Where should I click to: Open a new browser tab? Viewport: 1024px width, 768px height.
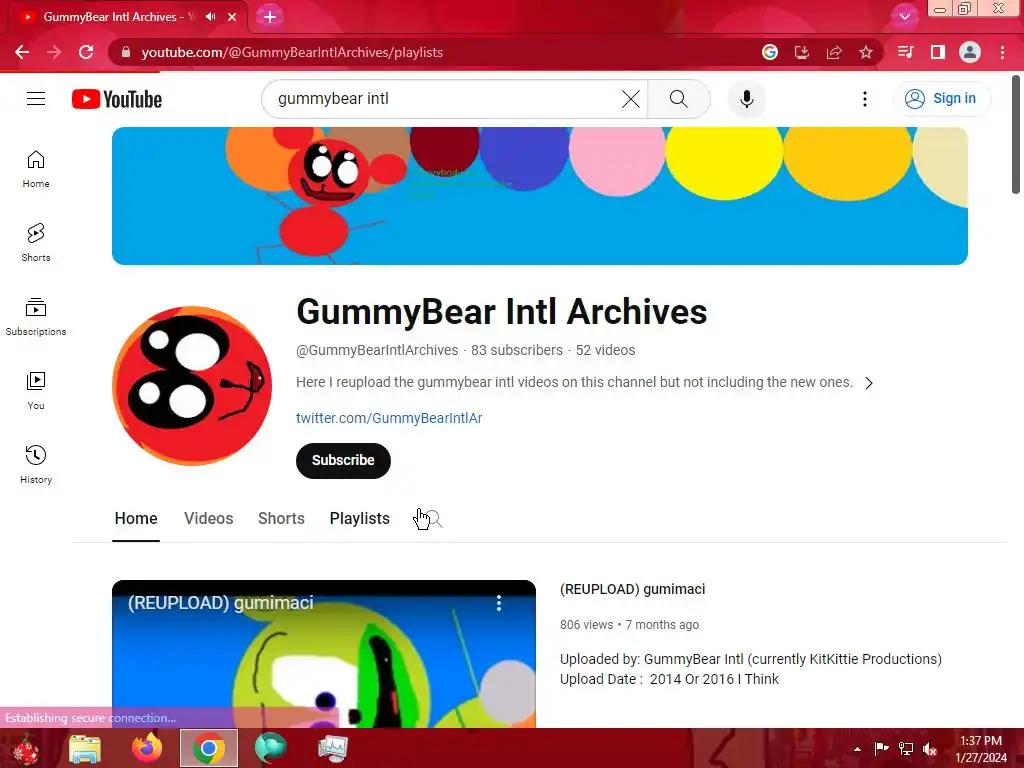(x=270, y=17)
